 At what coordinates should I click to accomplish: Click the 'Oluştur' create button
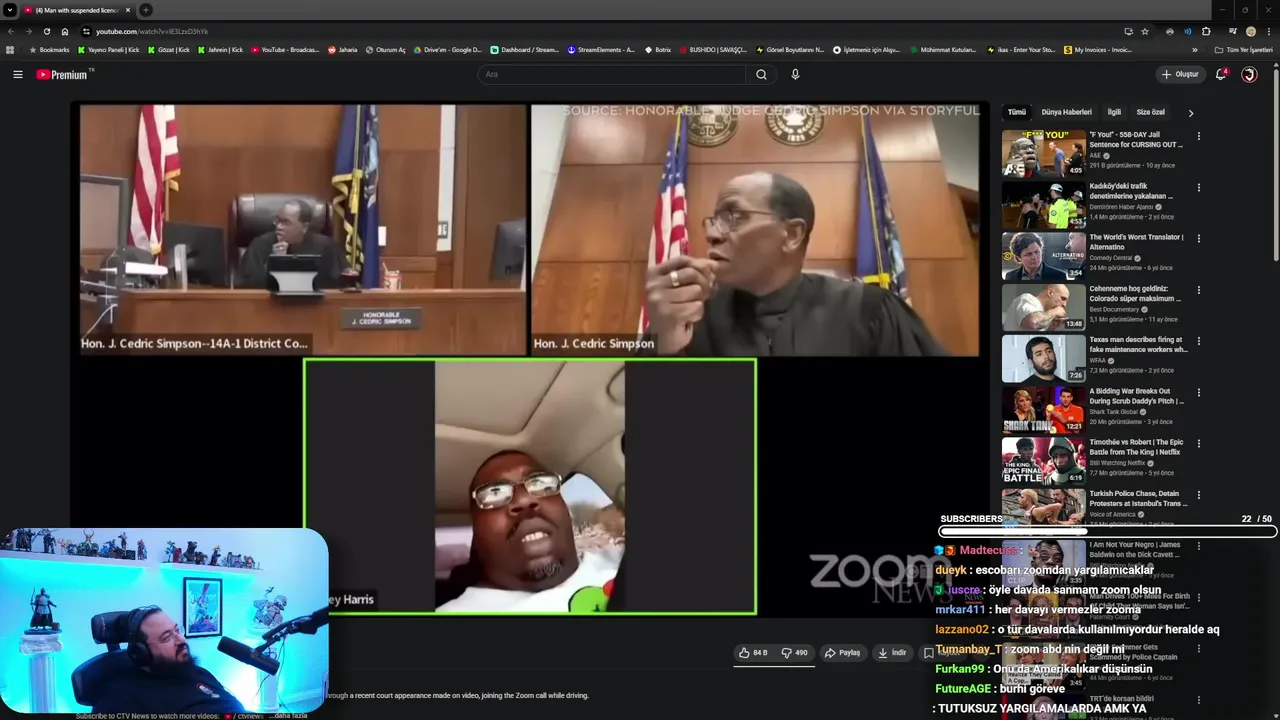coord(1180,74)
